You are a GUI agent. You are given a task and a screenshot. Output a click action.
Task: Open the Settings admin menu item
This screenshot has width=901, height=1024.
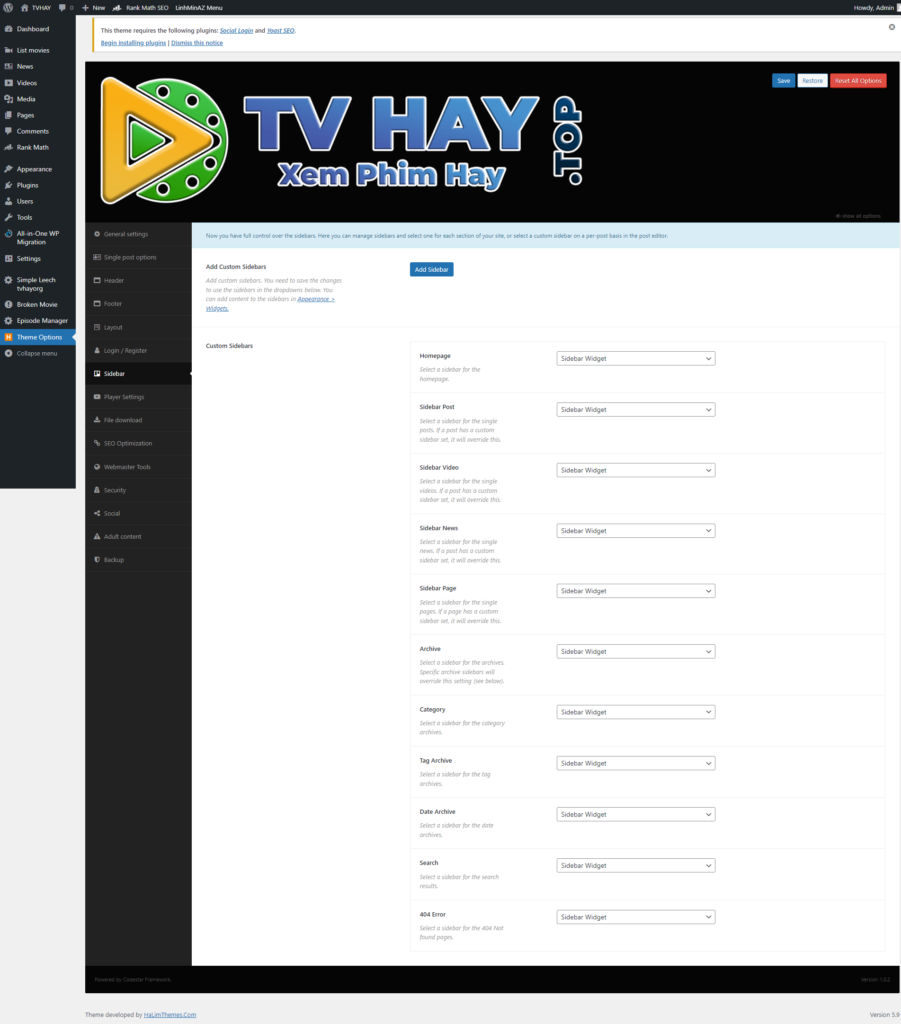[38, 259]
